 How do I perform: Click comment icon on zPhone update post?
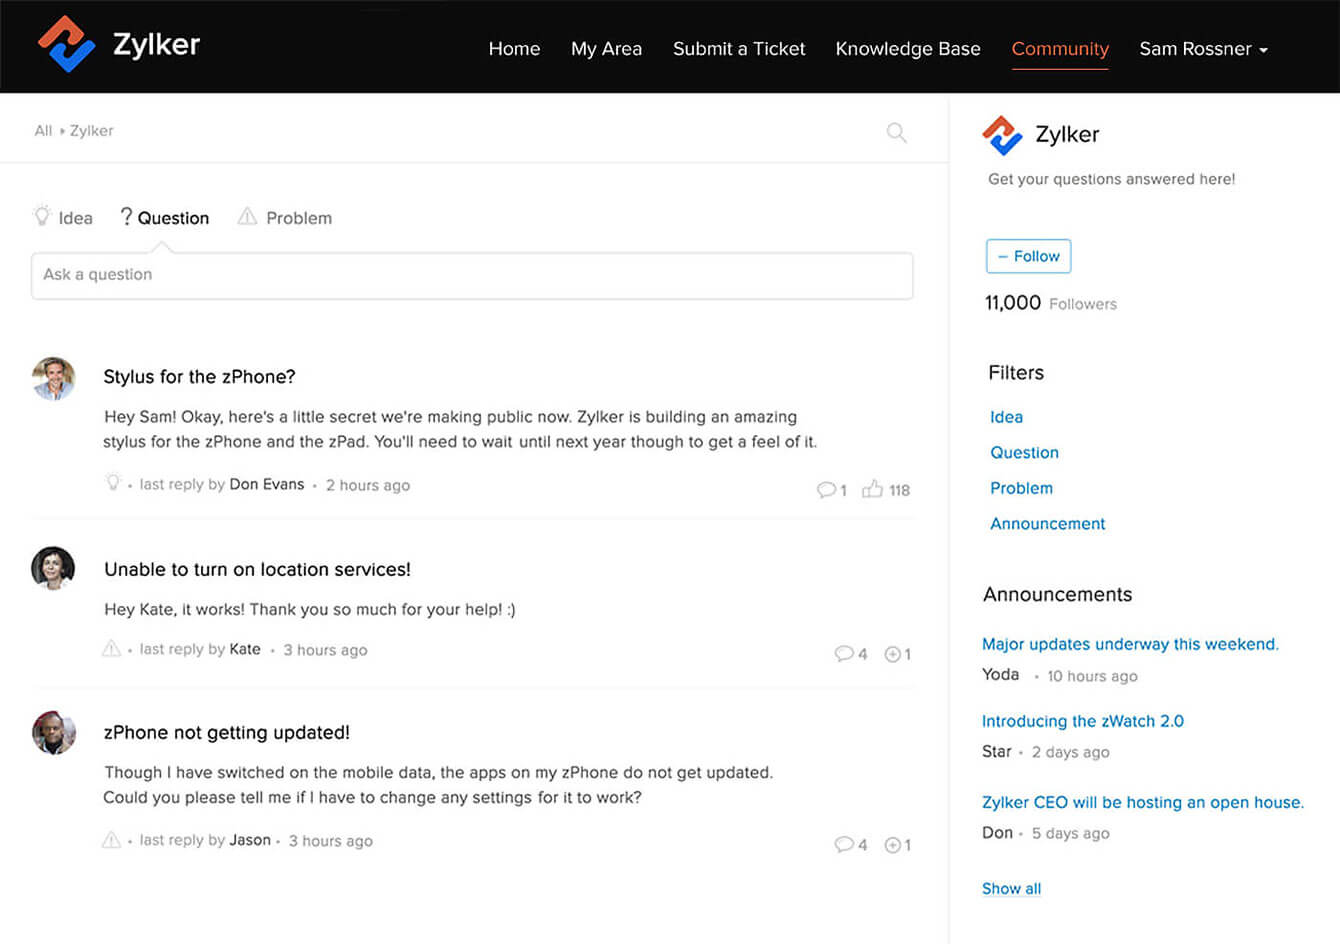tap(844, 845)
